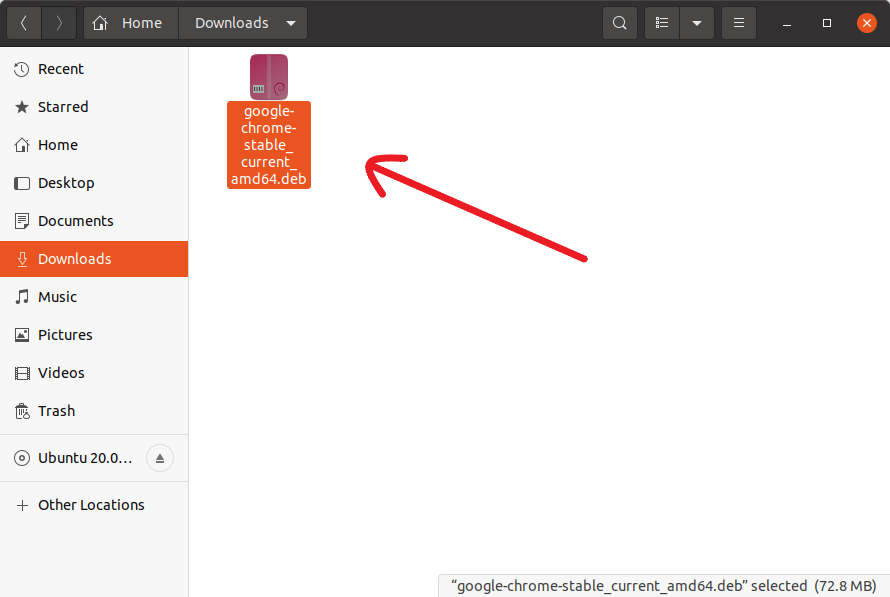Close the Files window
The width and height of the screenshot is (890, 597).
pyautogui.click(x=867, y=23)
